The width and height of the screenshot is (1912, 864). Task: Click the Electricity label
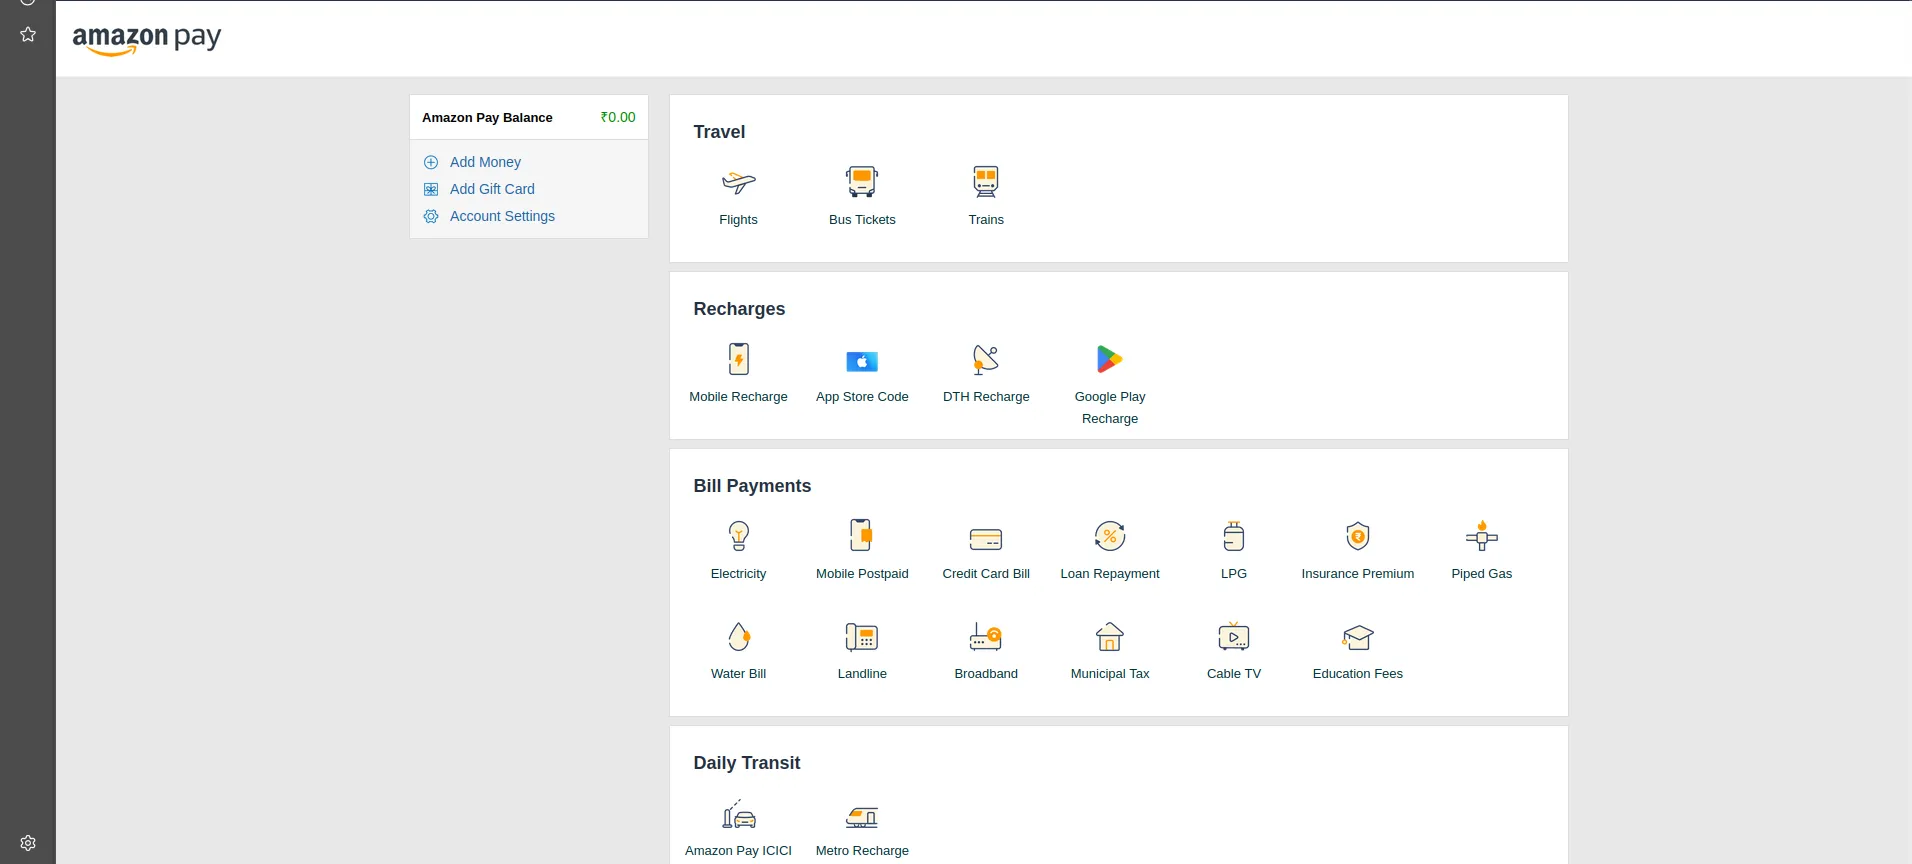[x=738, y=574]
